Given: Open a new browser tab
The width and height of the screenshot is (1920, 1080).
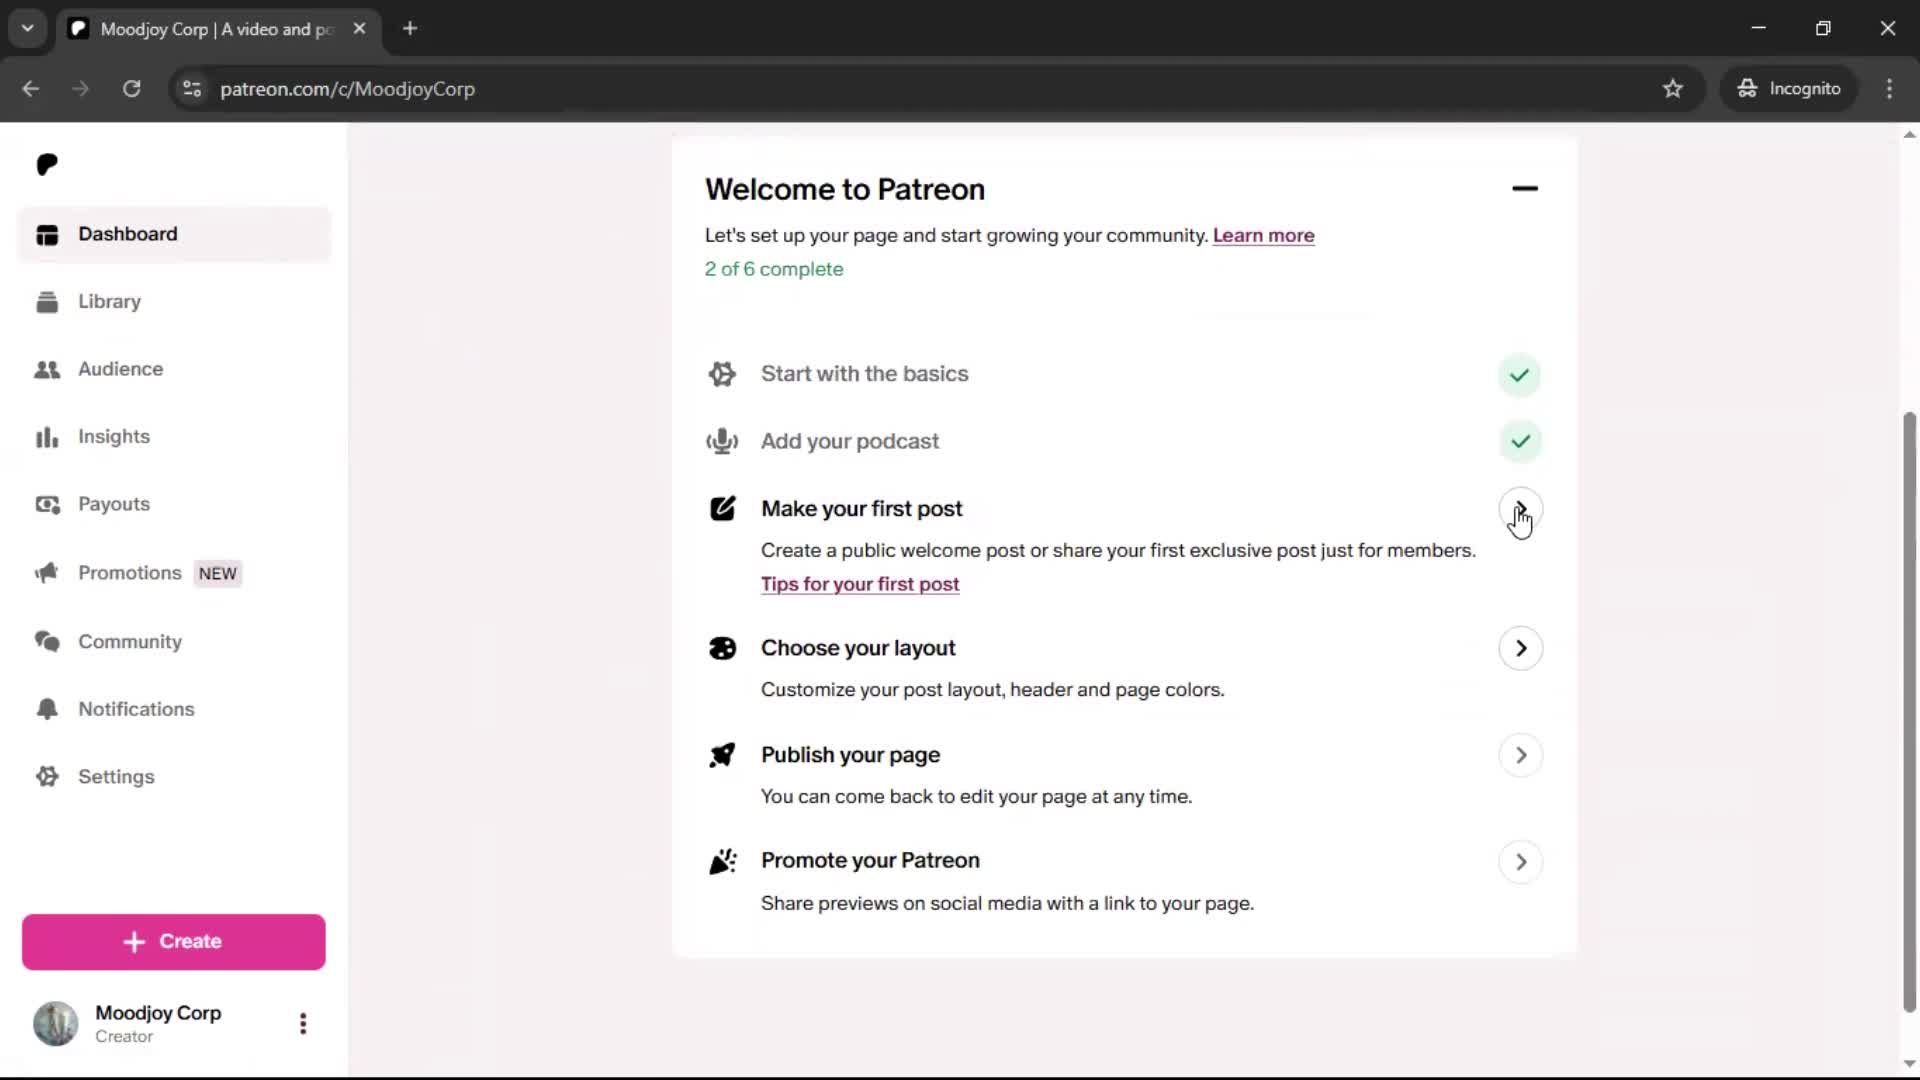Looking at the screenshot, I should click(410, 29).
